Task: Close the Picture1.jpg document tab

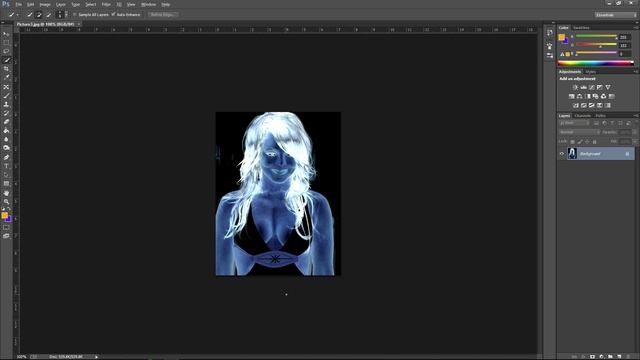Action: point(79,24)
